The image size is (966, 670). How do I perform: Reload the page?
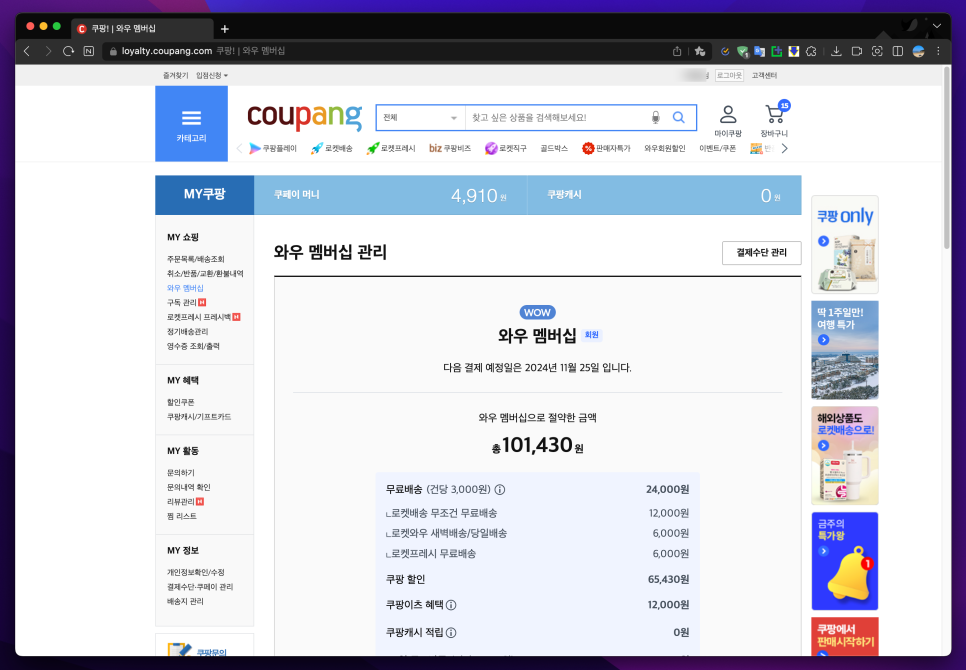68,51
